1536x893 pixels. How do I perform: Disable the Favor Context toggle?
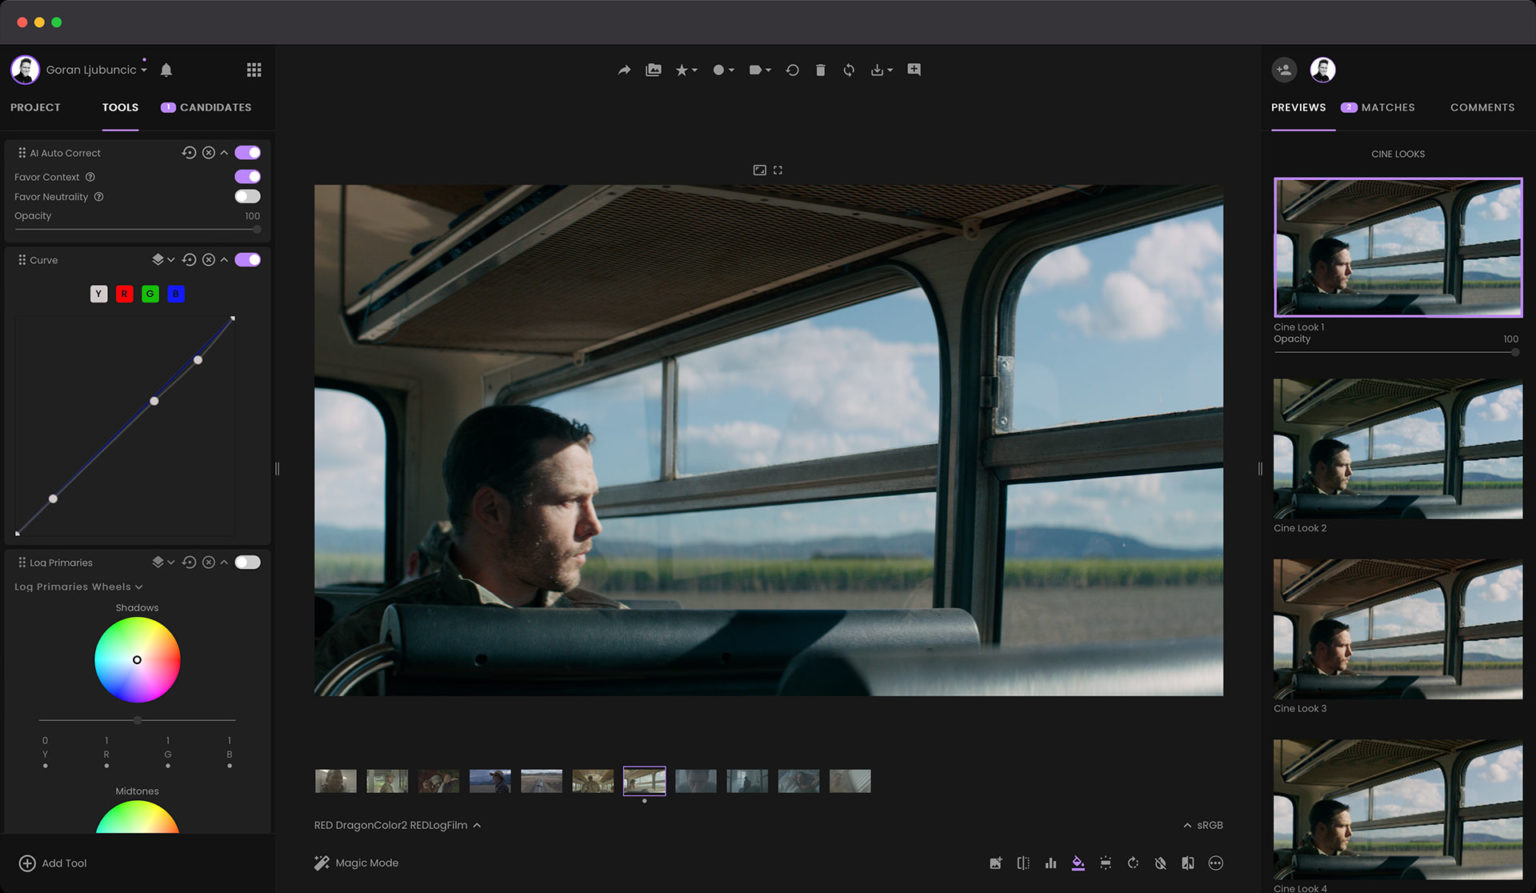coord(247,177)
